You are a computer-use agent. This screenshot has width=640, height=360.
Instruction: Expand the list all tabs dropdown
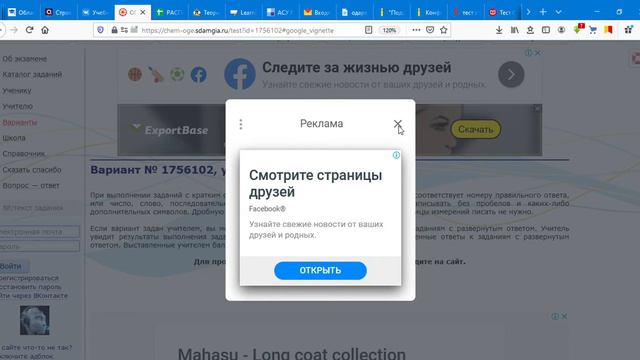tap(558, 12)
